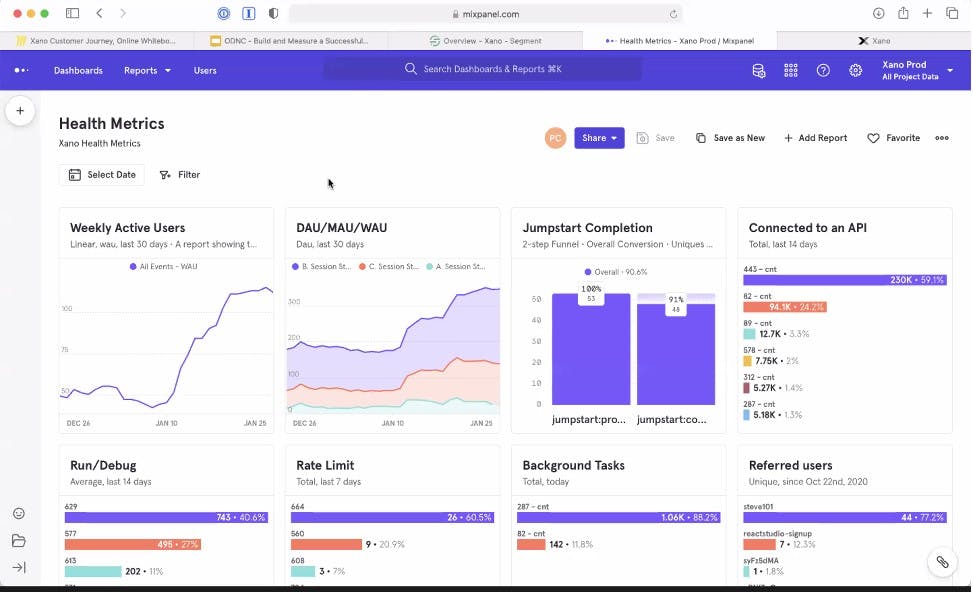Click the 1.06K bar in Background Tasks
Viewport: 973px width, 592px height.
point(619,518)
